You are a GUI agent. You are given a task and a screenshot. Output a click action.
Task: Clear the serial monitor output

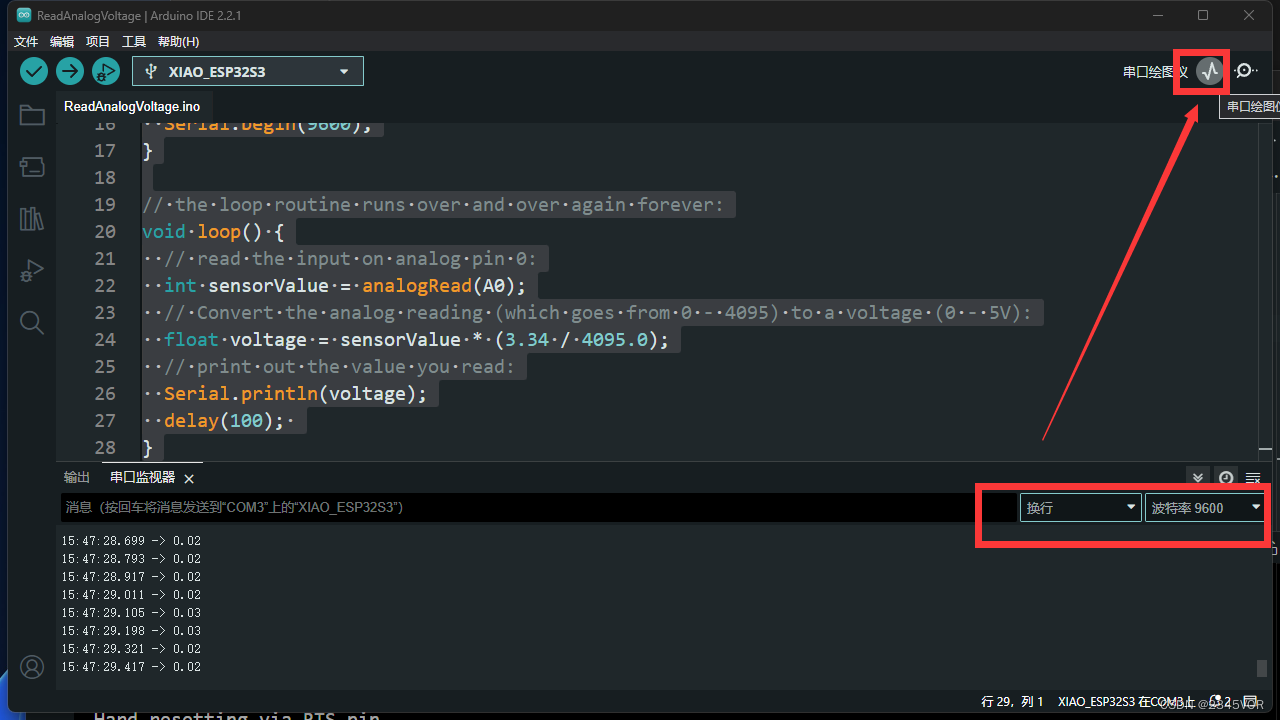click(x=1253, y=477)
